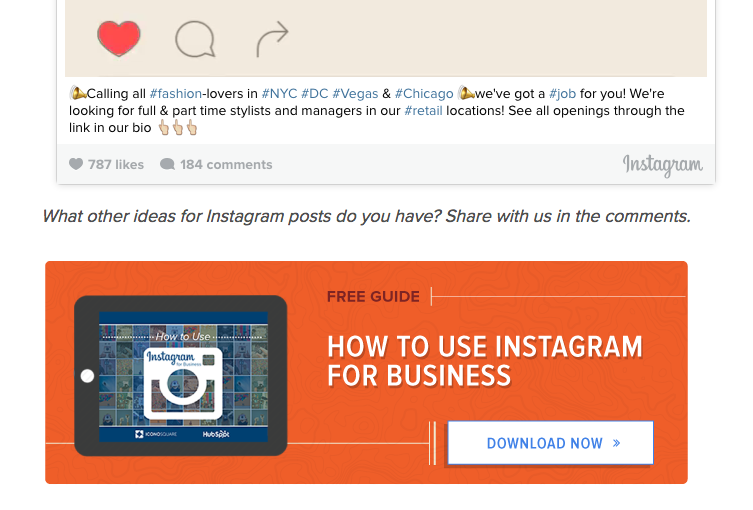Click the small heart beside 787 likes
753x510 pixels.
click(x=76, y=165)
